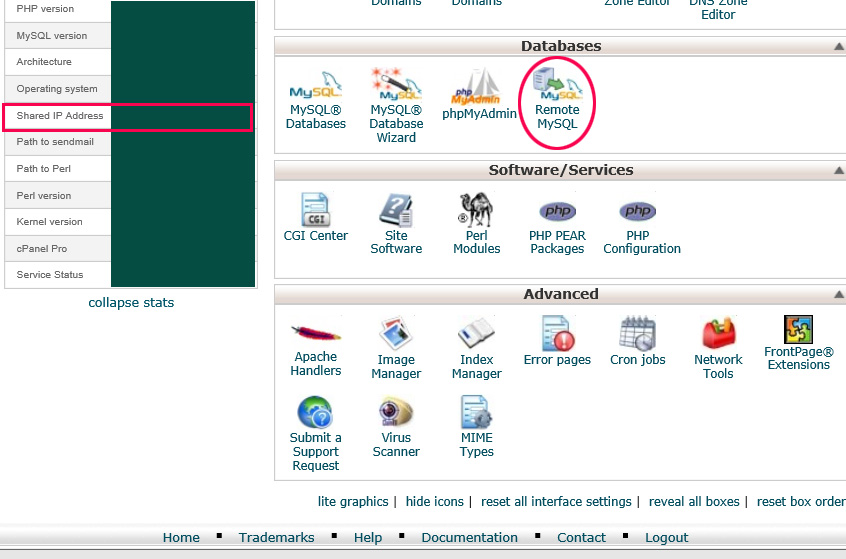
Task: Open Apache Handlers feather icon
Action: tap(316, 332)
